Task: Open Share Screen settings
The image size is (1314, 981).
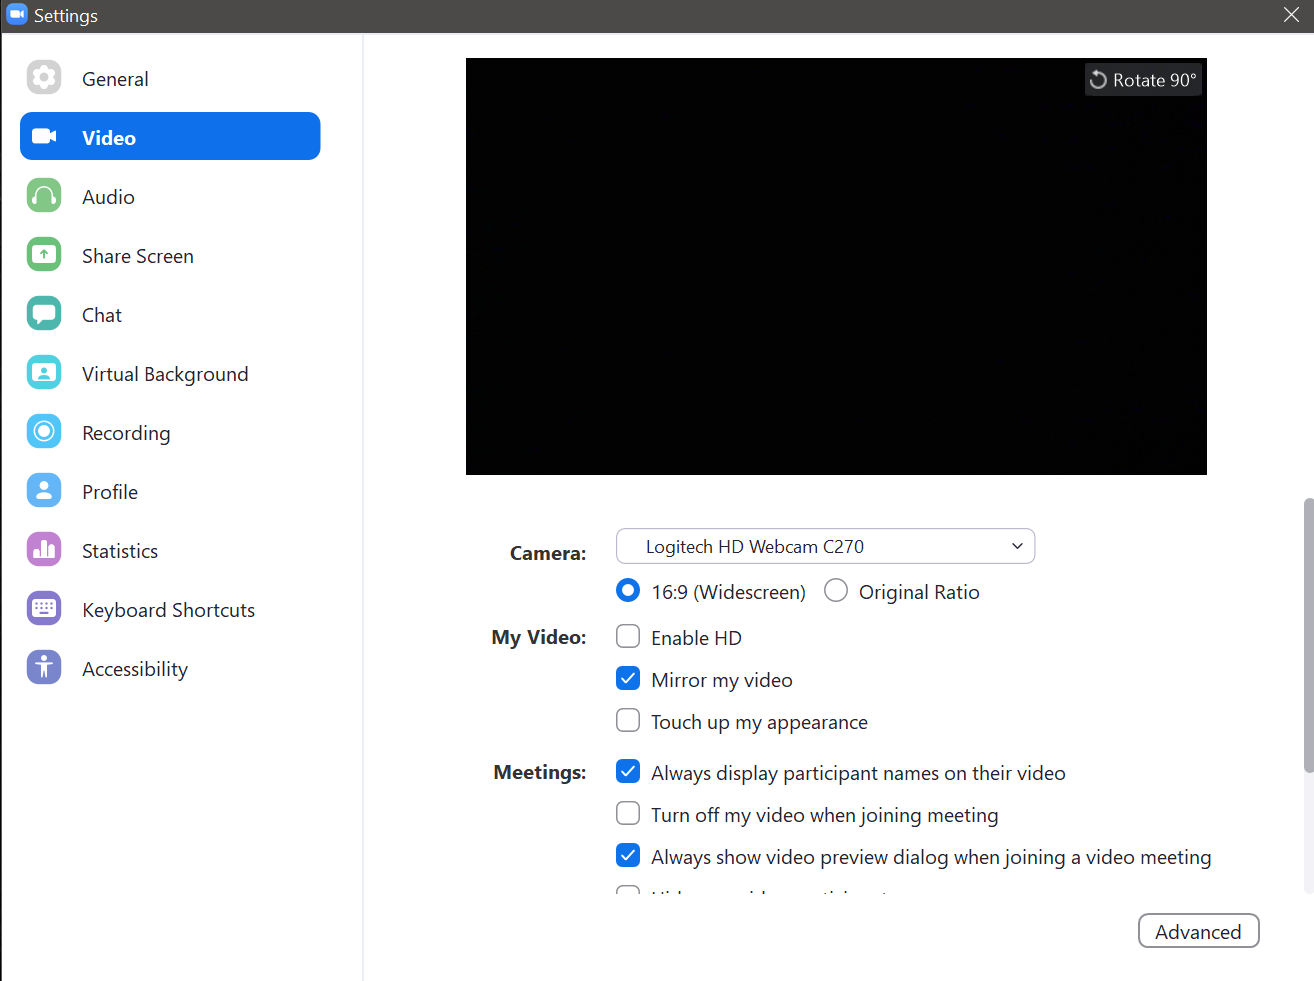Action: (170, 255)
